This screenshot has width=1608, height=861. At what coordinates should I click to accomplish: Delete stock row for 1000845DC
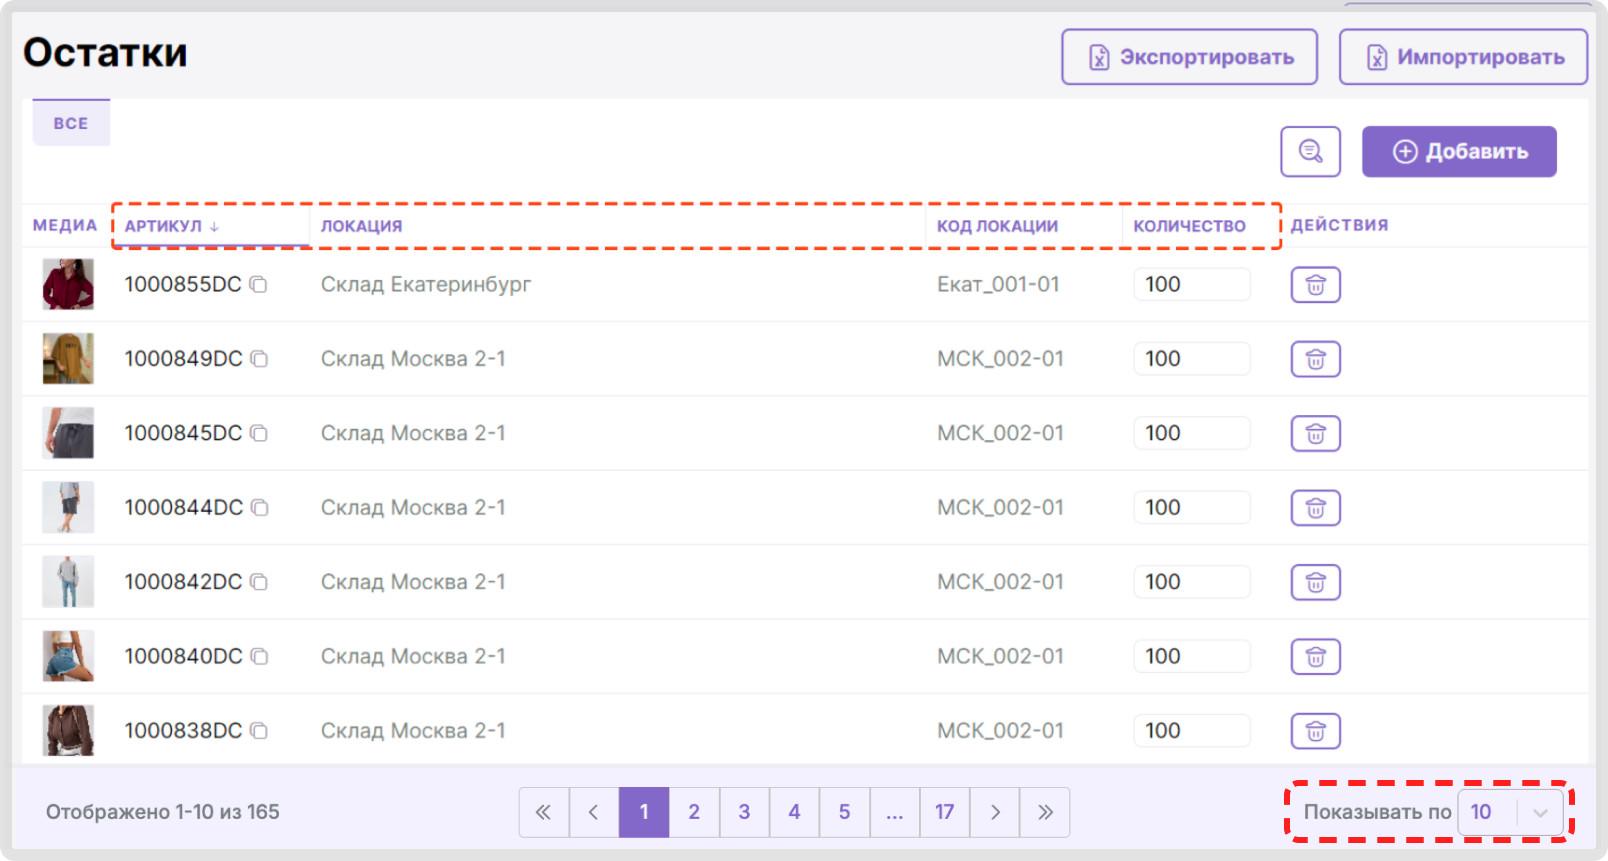click(1316, 434)
